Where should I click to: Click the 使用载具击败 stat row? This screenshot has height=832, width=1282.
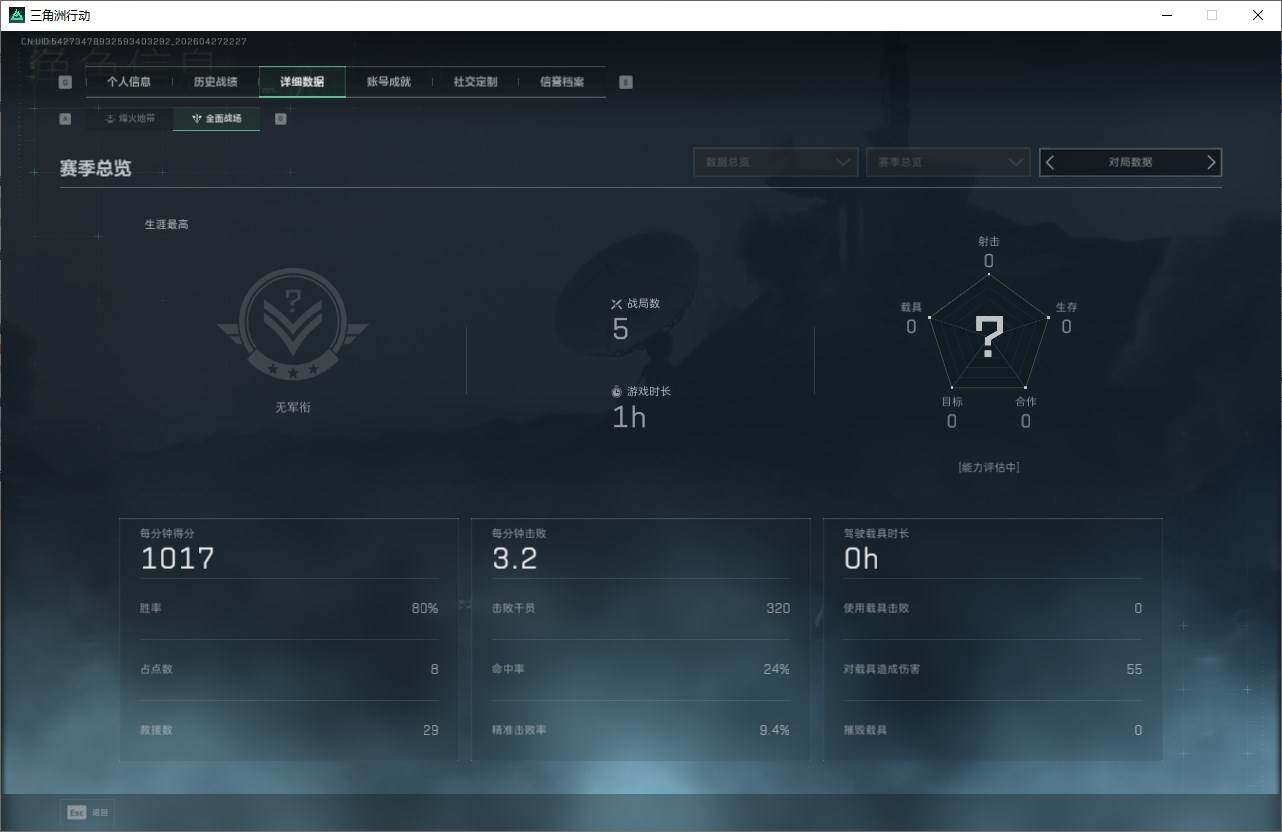click(993, 608)
